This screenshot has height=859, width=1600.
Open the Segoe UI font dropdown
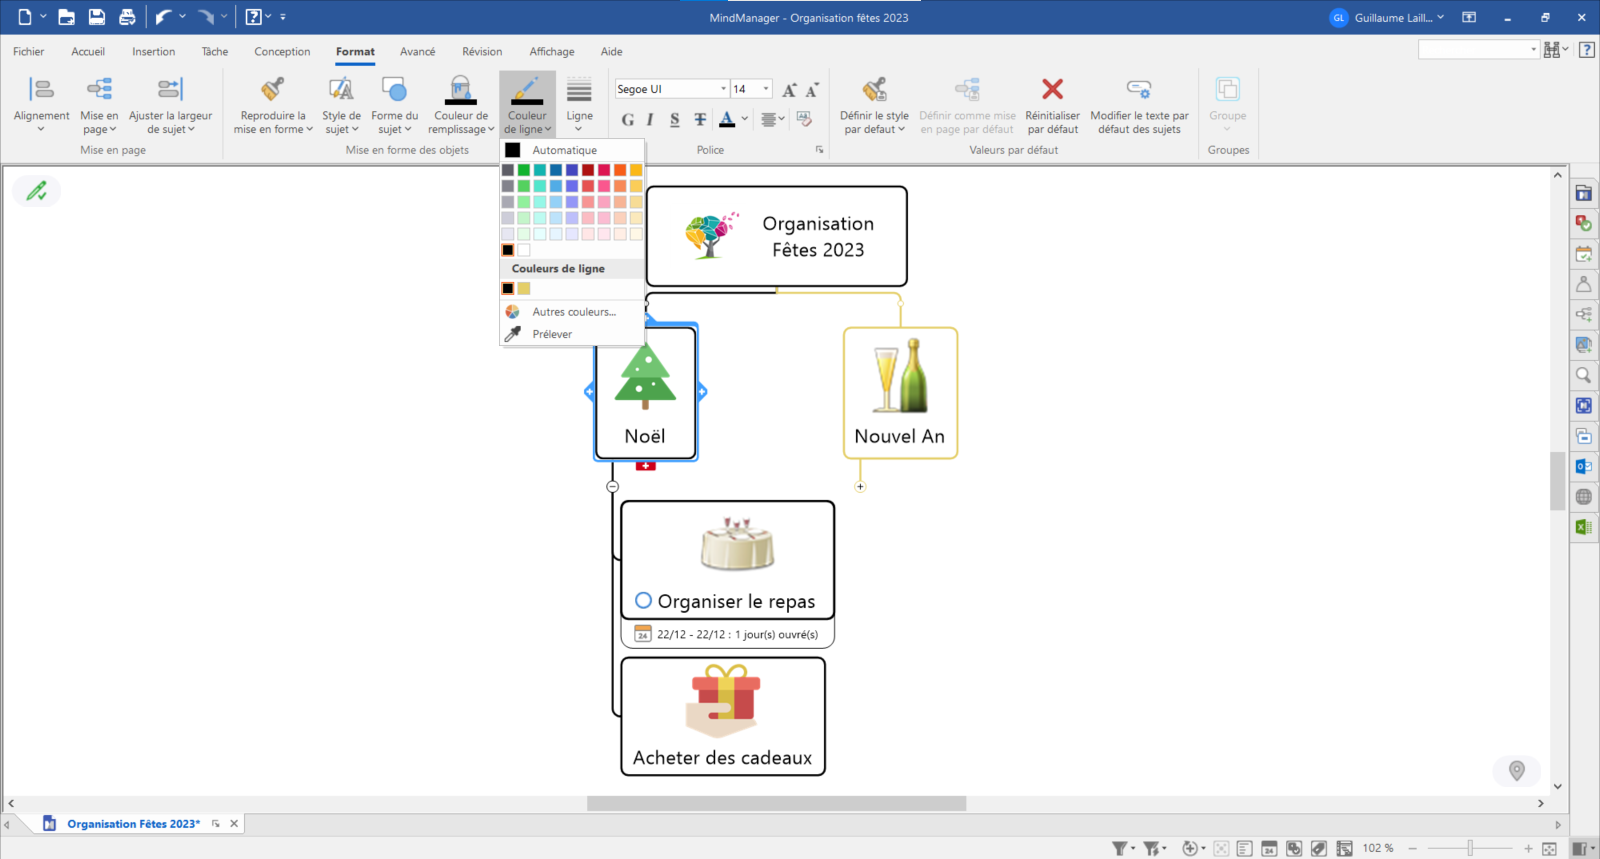[723, 89]
